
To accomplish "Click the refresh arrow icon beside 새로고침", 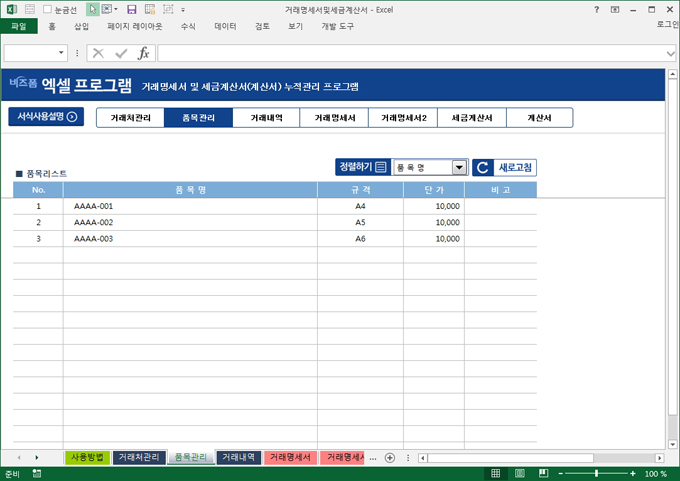I will point(482,168).
